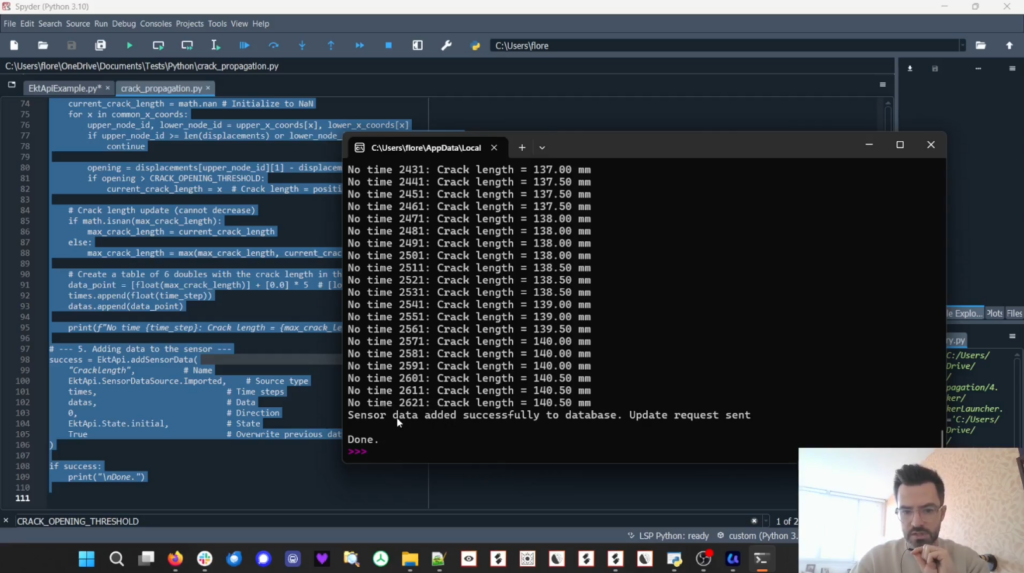Click the Maximize current pane icon
Screen dimensions: 1024x573
click(x=417, y=45)
